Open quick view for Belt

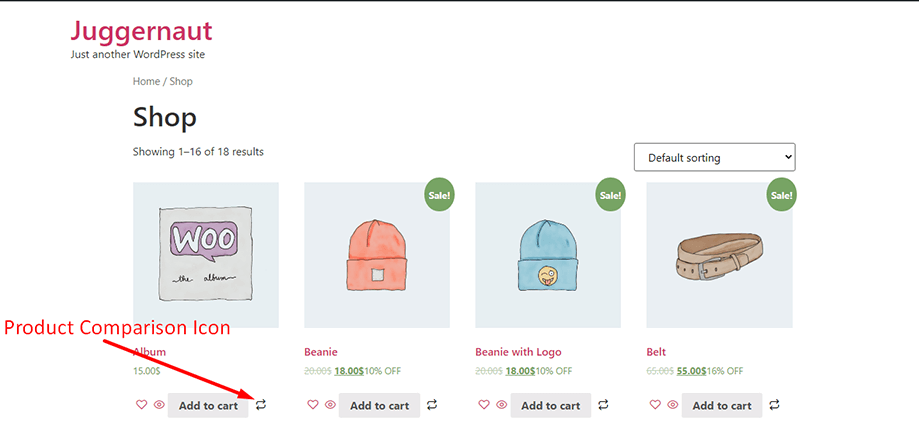[x=672, y=405]
